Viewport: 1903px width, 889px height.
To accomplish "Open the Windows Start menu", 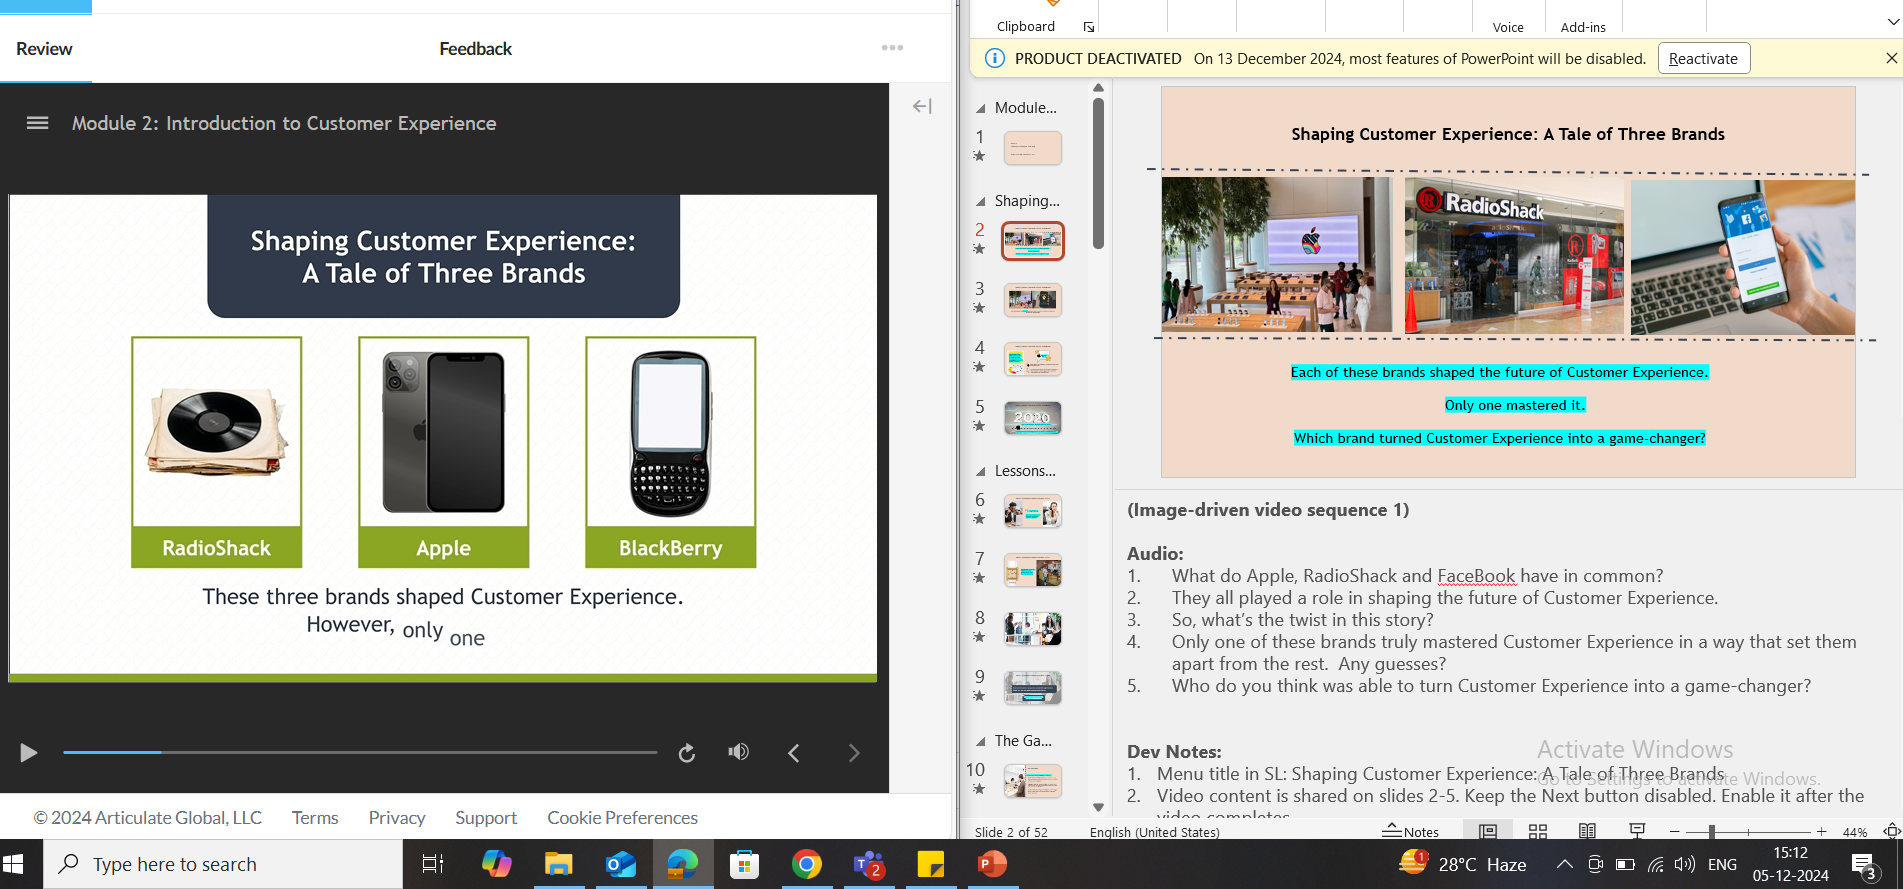I will point(14,864).
